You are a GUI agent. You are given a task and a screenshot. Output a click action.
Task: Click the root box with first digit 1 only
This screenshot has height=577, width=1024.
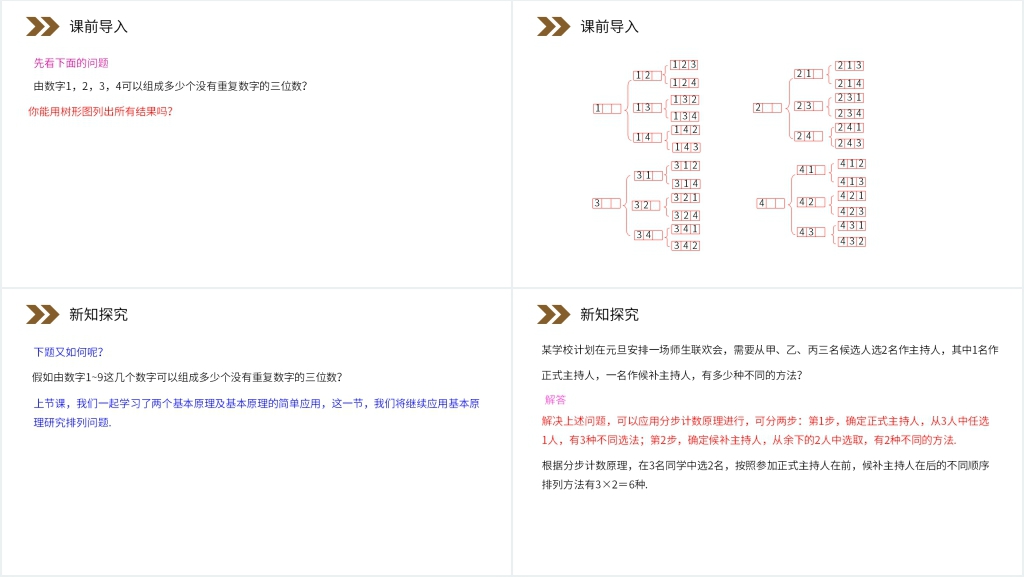tap(607, 109)
